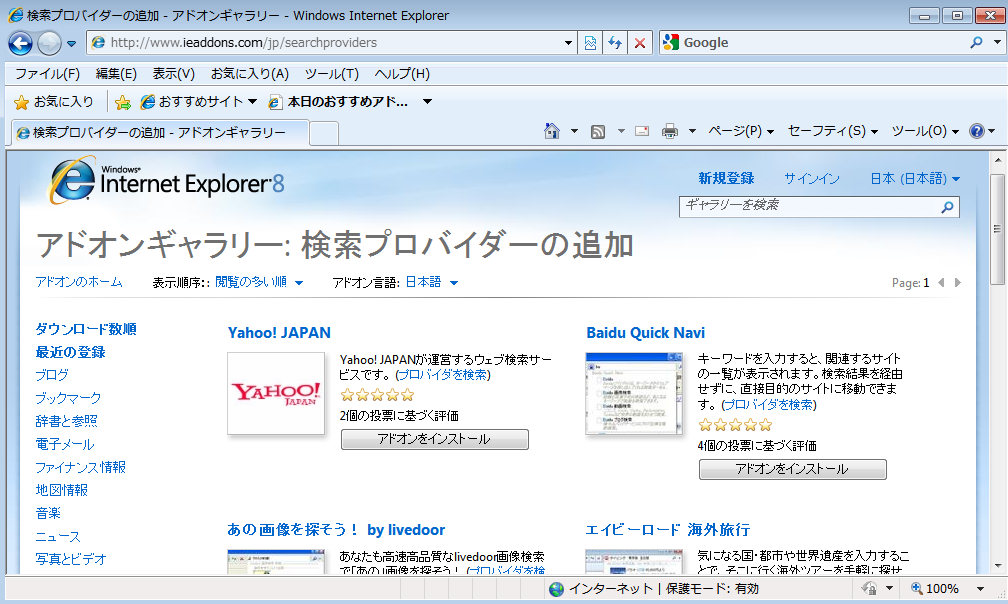Open the 辞書と参照 category
This screenshot has height=604, width=1008.
pyautogui.click(x=67, y=421)
